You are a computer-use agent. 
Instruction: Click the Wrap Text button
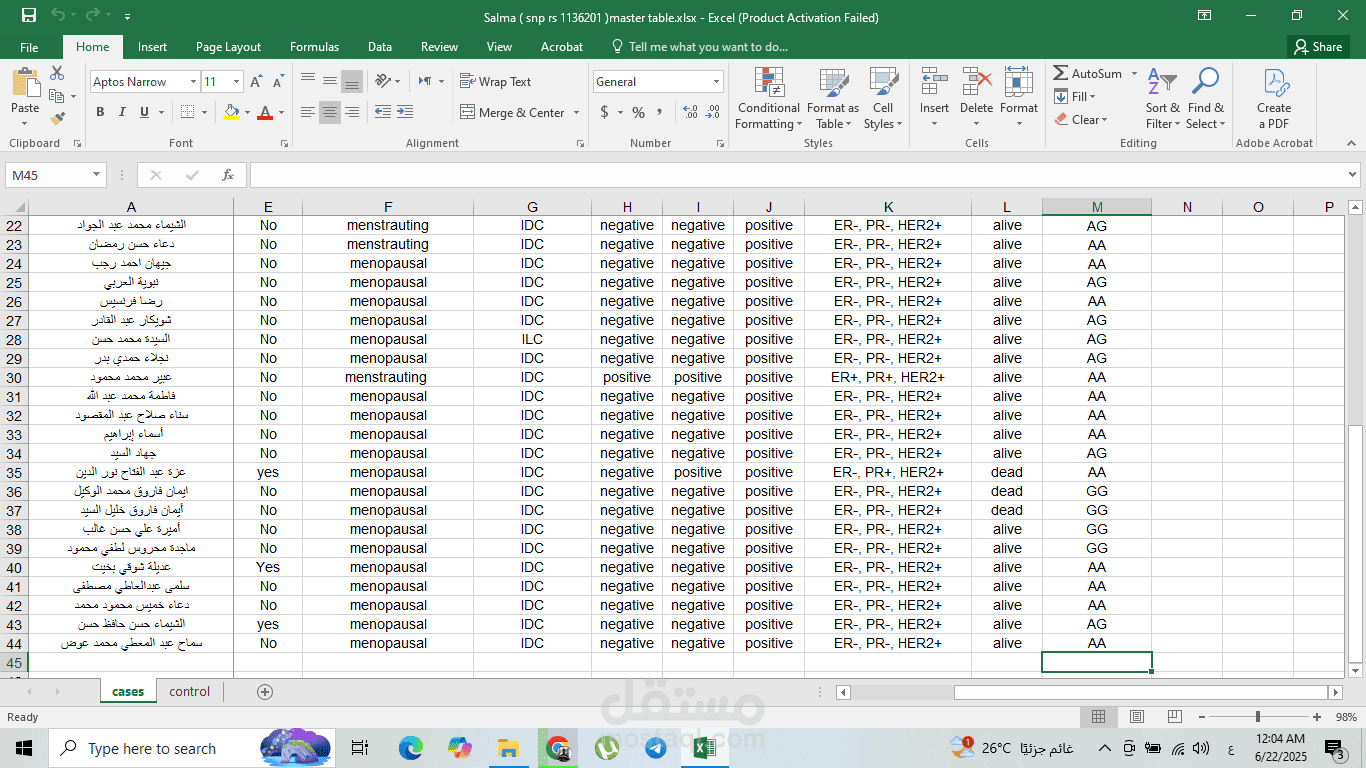coord(495,82)
